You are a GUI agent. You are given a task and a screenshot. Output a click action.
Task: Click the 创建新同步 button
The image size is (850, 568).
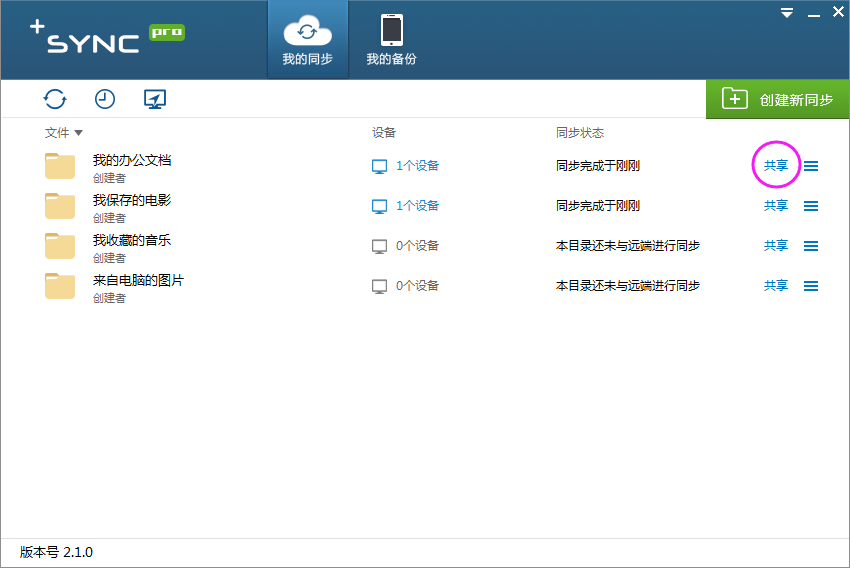778,99
